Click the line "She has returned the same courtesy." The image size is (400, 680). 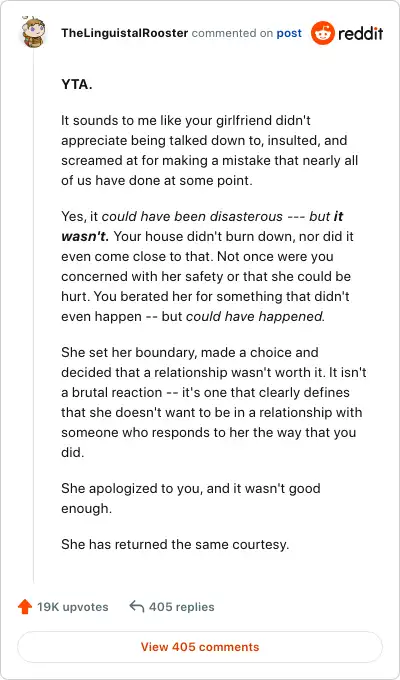(175, 544)
